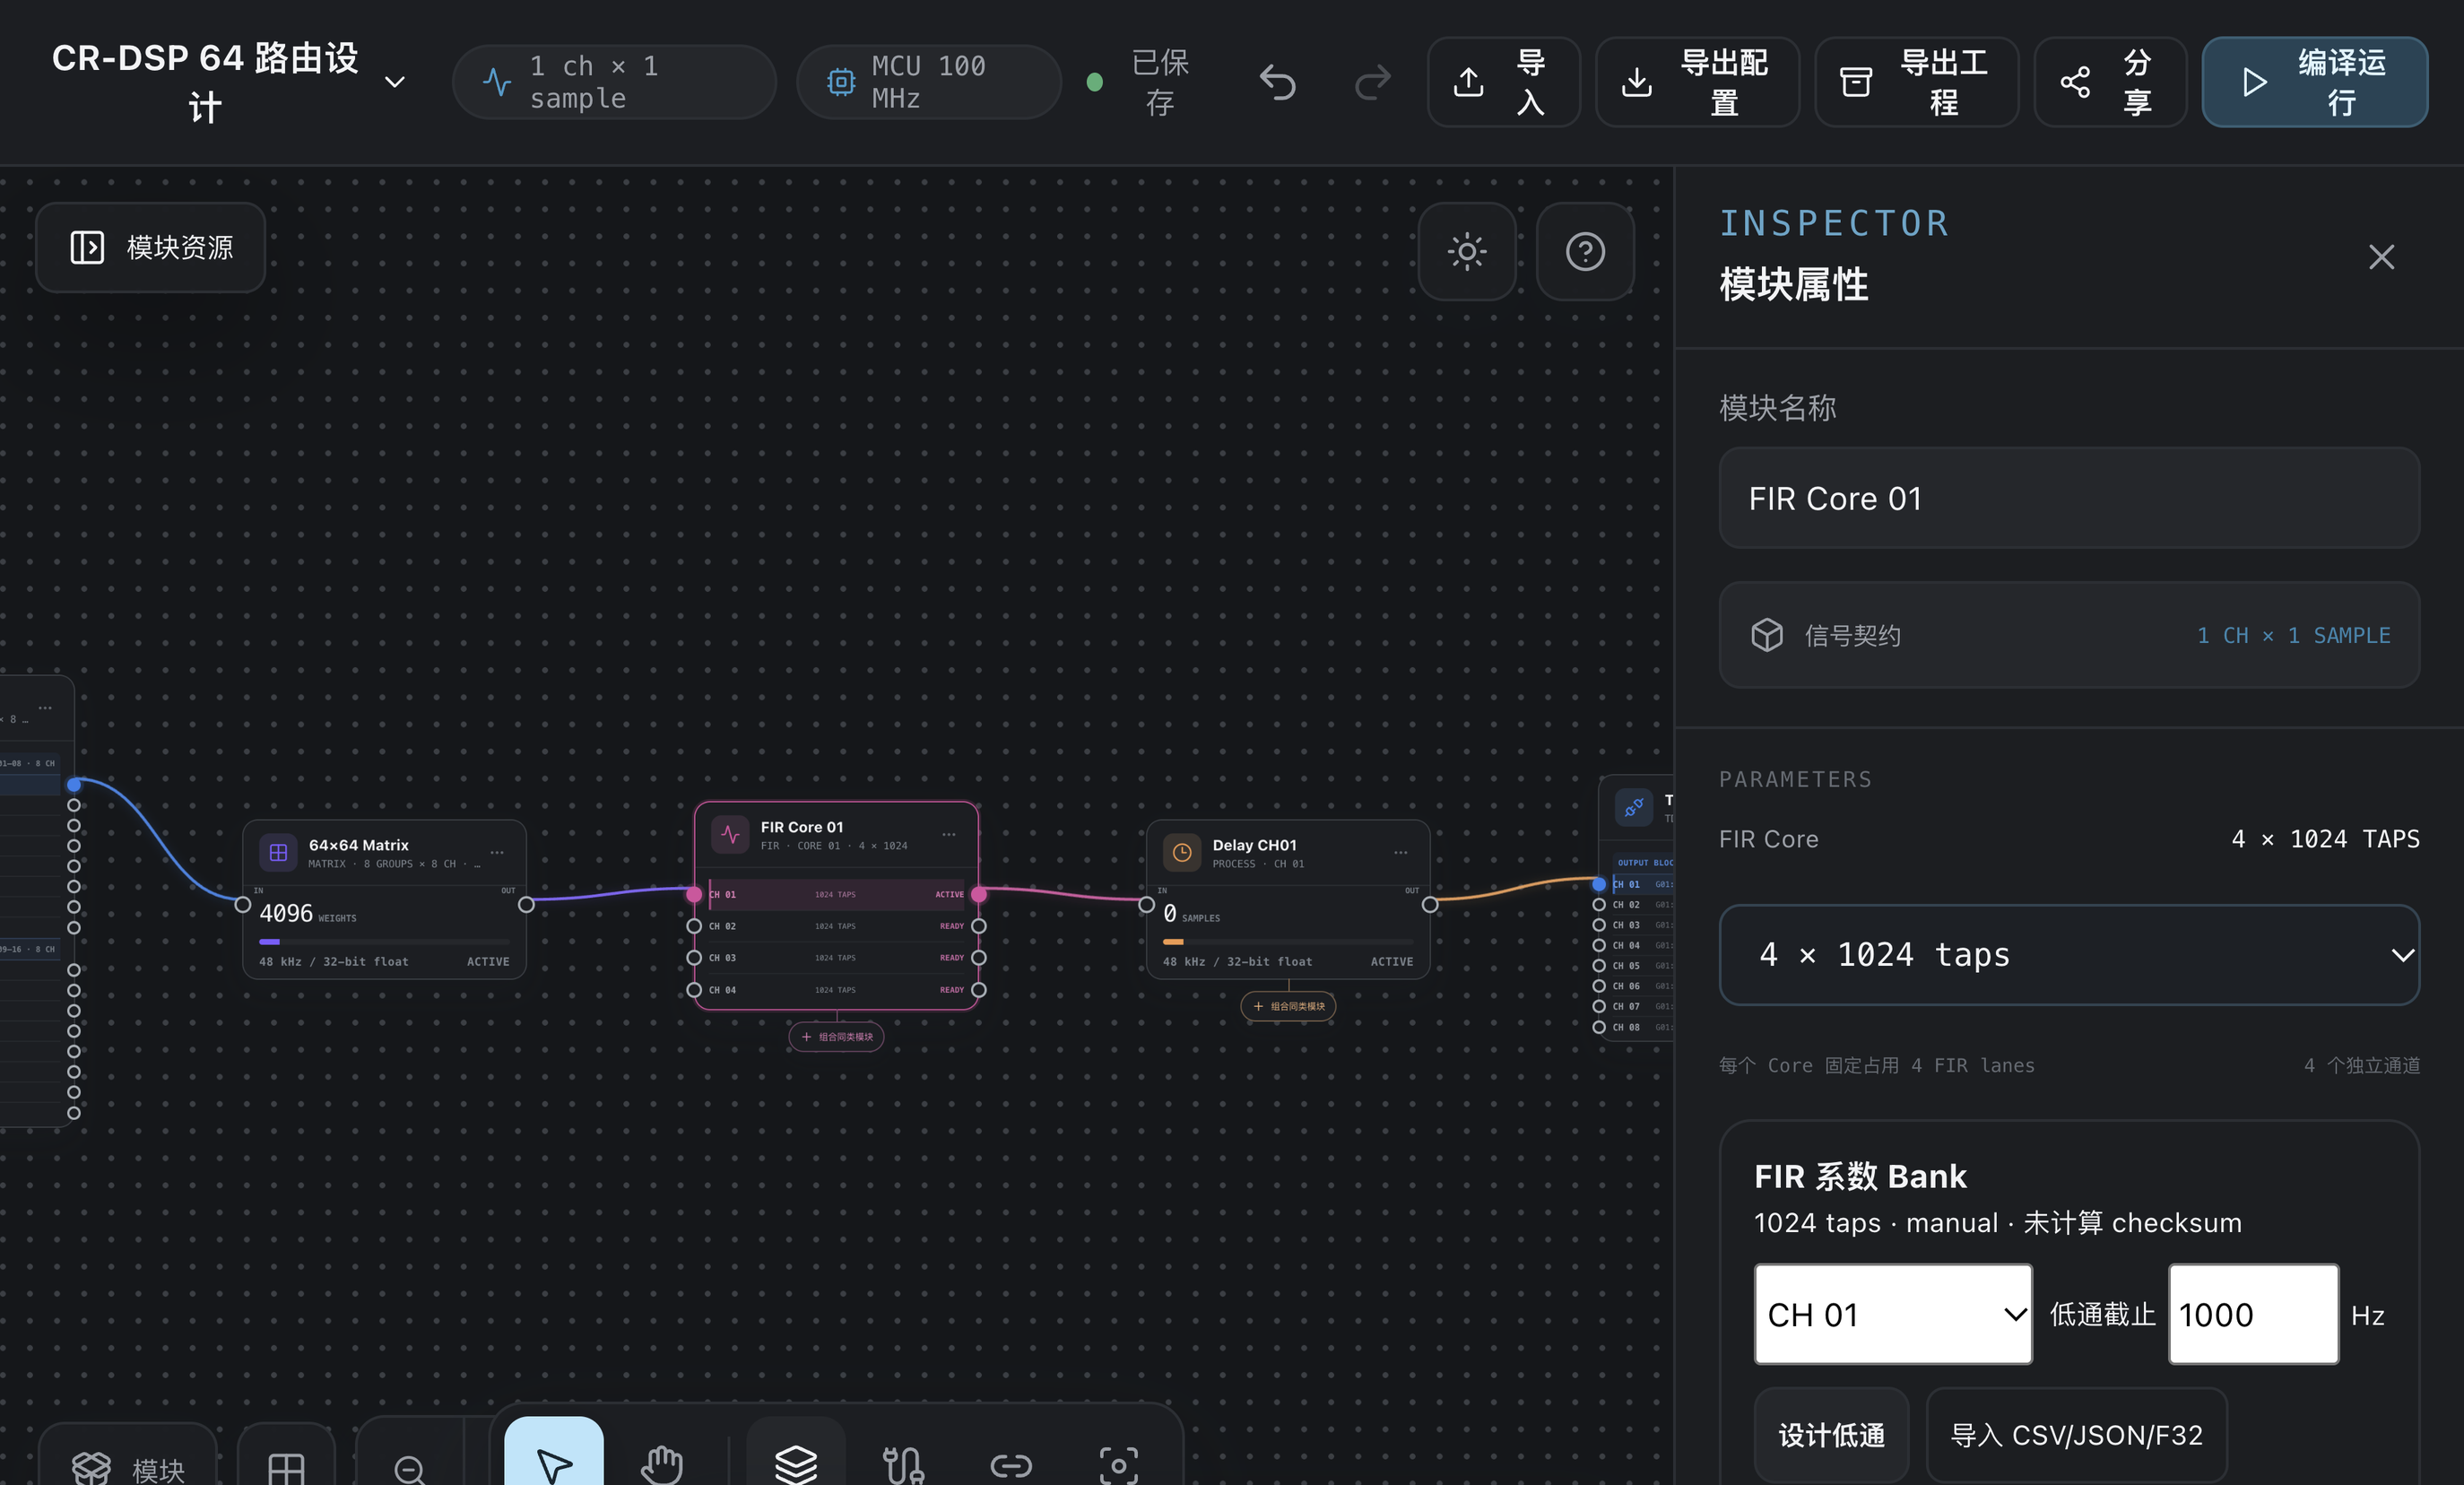2464x1485 pixels.
Task: Click the 64×64 Matrix node grid icon
Action: tap(278, 853)
